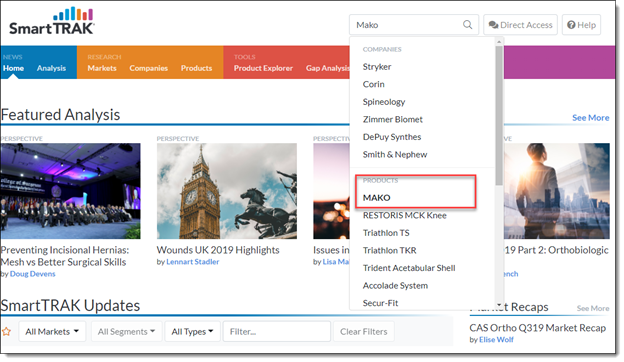Open Wounds UK 2019 Highlights article
Viewport: 624px width, 362px height.
point(218,250)
